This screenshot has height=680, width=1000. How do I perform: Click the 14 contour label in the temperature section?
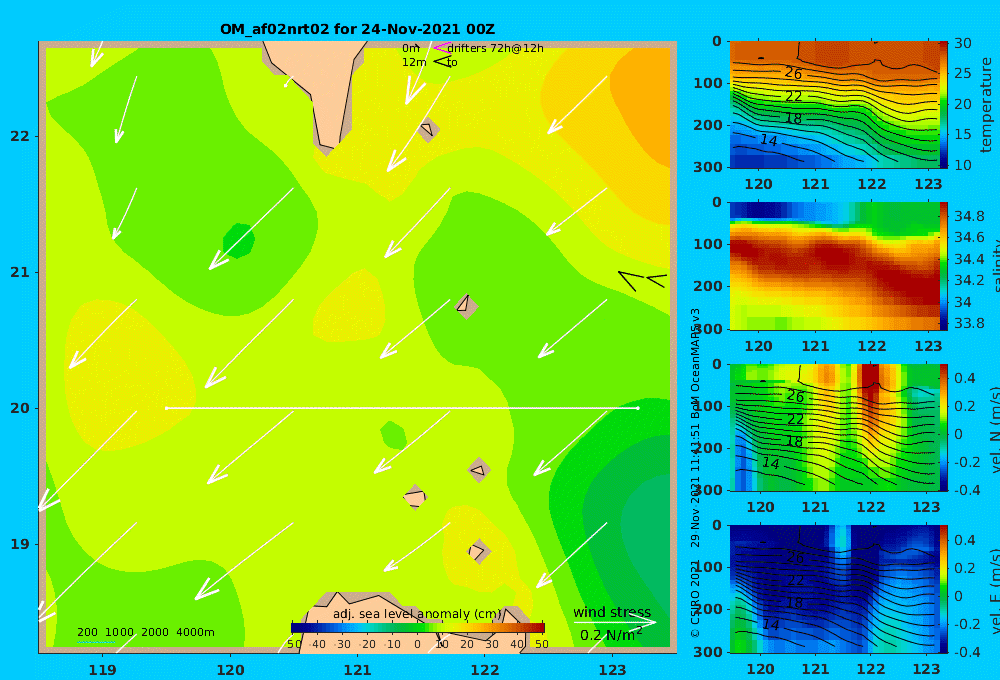[x=769, y=140]
